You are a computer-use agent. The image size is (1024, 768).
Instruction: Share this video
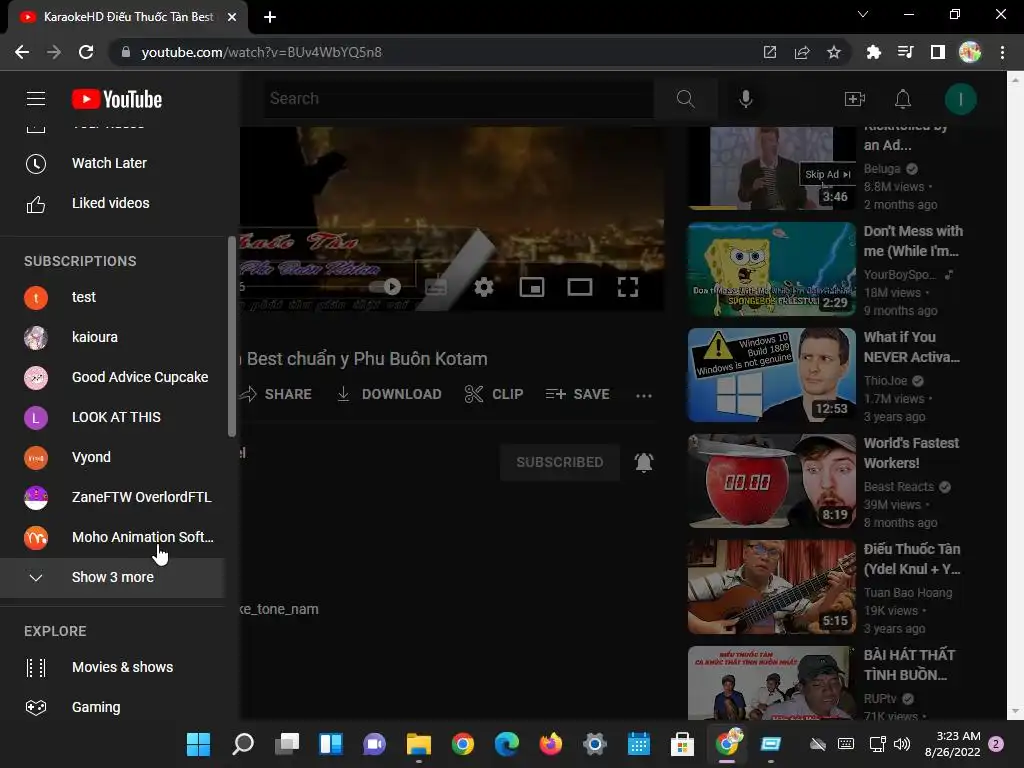click(x=276, y=394)
